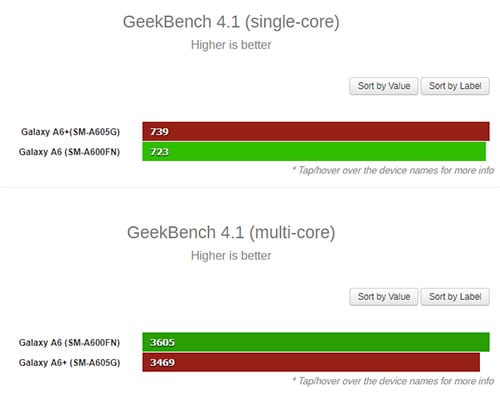This screenshot has width=500, height=397.
Task: Select Galaxy A6 (SM-A600FN) label in multi-core chart
Action: pyautogui.click(x=69, y=343)
